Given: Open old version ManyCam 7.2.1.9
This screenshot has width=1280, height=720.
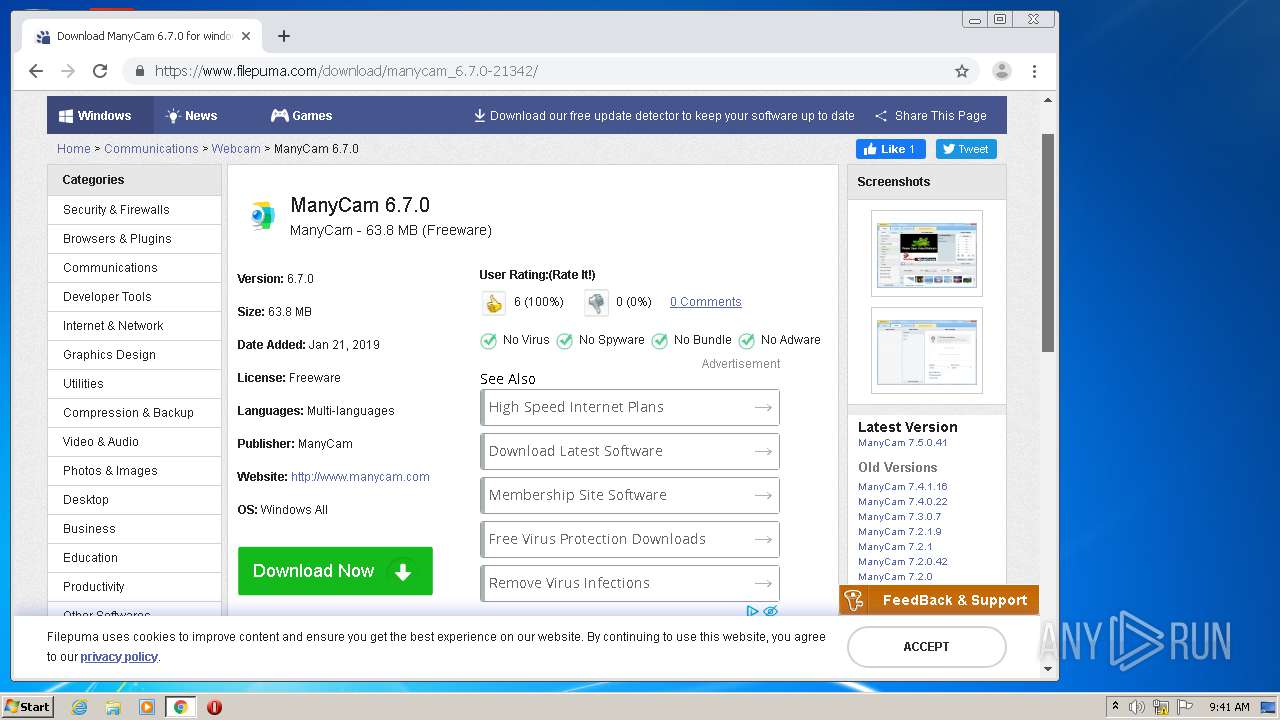Looking at the screenshot, I should click(900, 532).
